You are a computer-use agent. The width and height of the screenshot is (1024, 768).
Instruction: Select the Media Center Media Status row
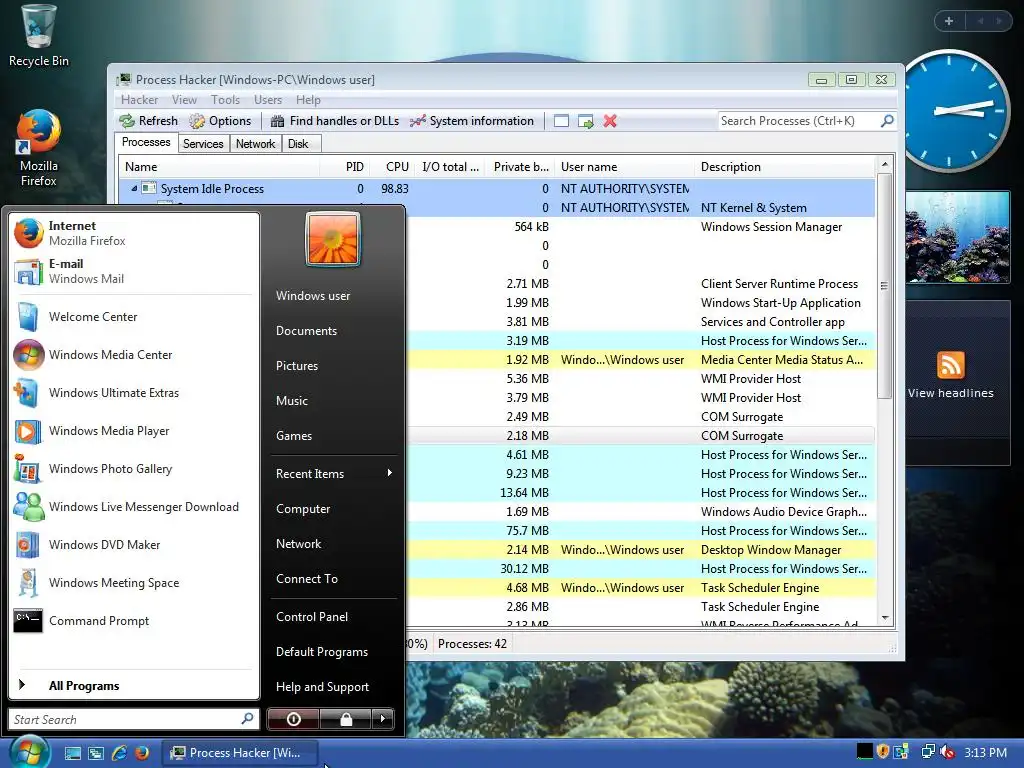pyautogui.click(x=640, y=360)
